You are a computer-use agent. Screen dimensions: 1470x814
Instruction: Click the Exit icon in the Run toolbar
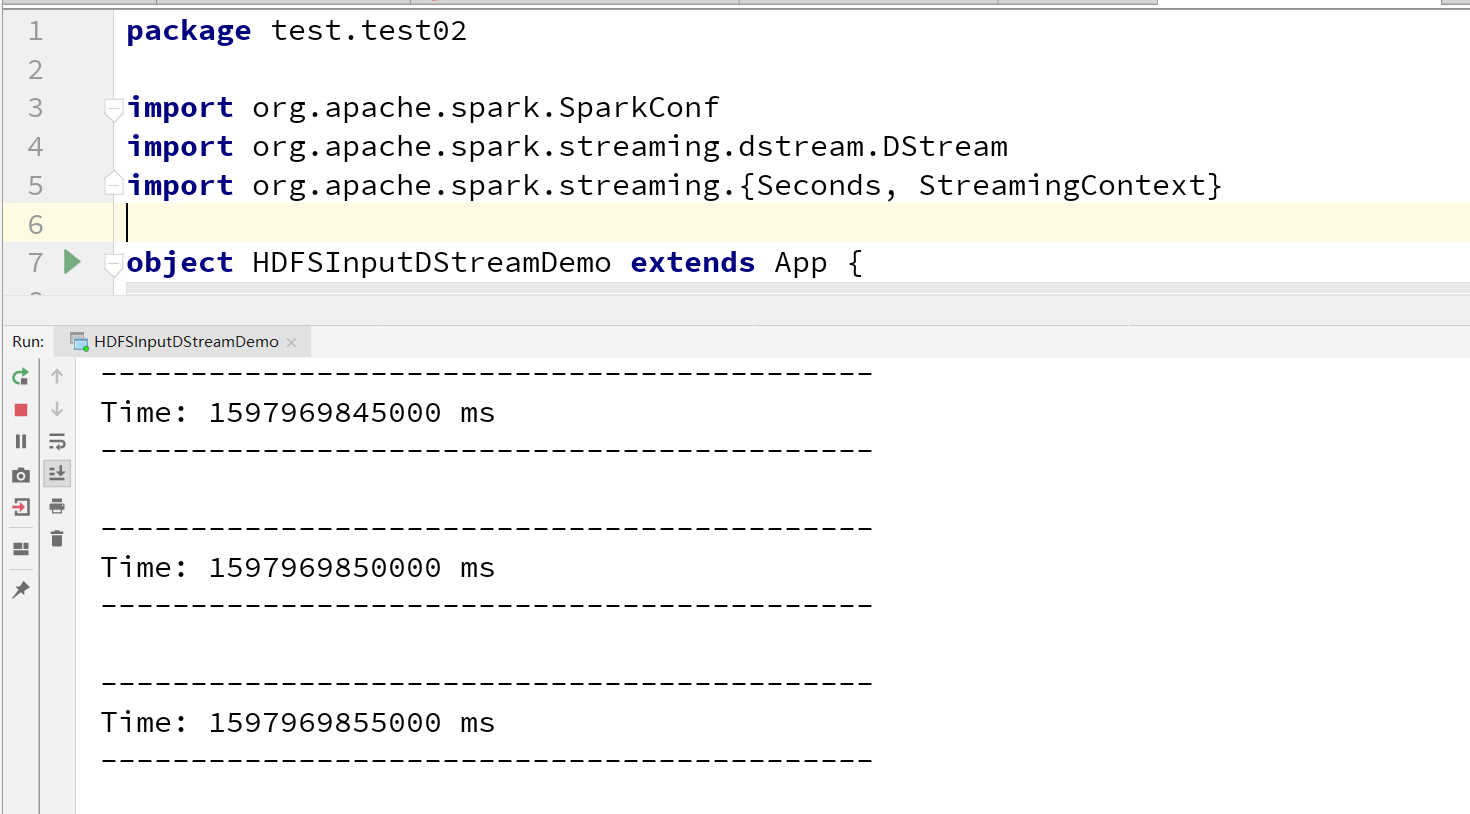pyautogui.click(x=20, y=507)
